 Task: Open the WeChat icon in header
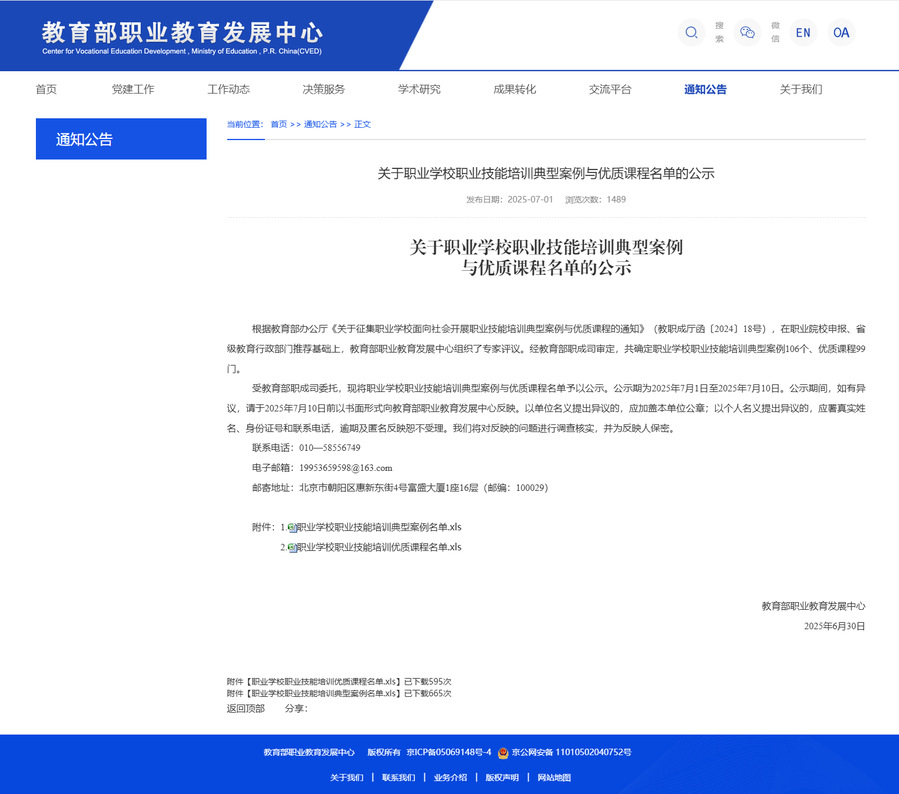point(747,33)
